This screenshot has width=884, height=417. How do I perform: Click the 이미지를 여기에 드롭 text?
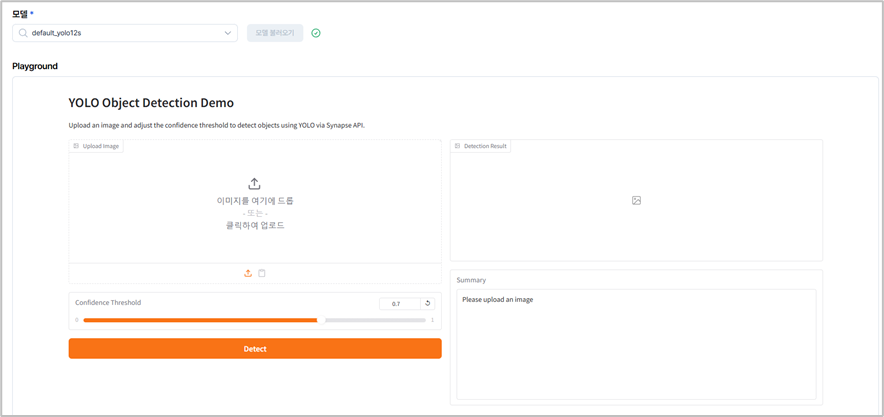point(255,201)
